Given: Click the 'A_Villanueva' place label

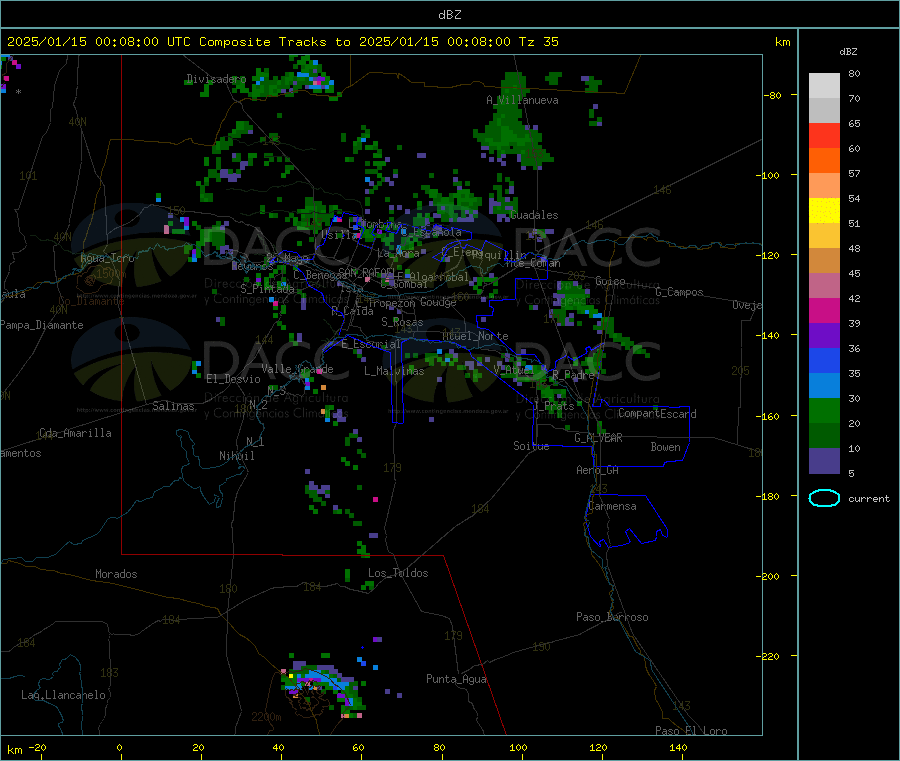Looking at the screenshot, I should click(x=522, y=100).
